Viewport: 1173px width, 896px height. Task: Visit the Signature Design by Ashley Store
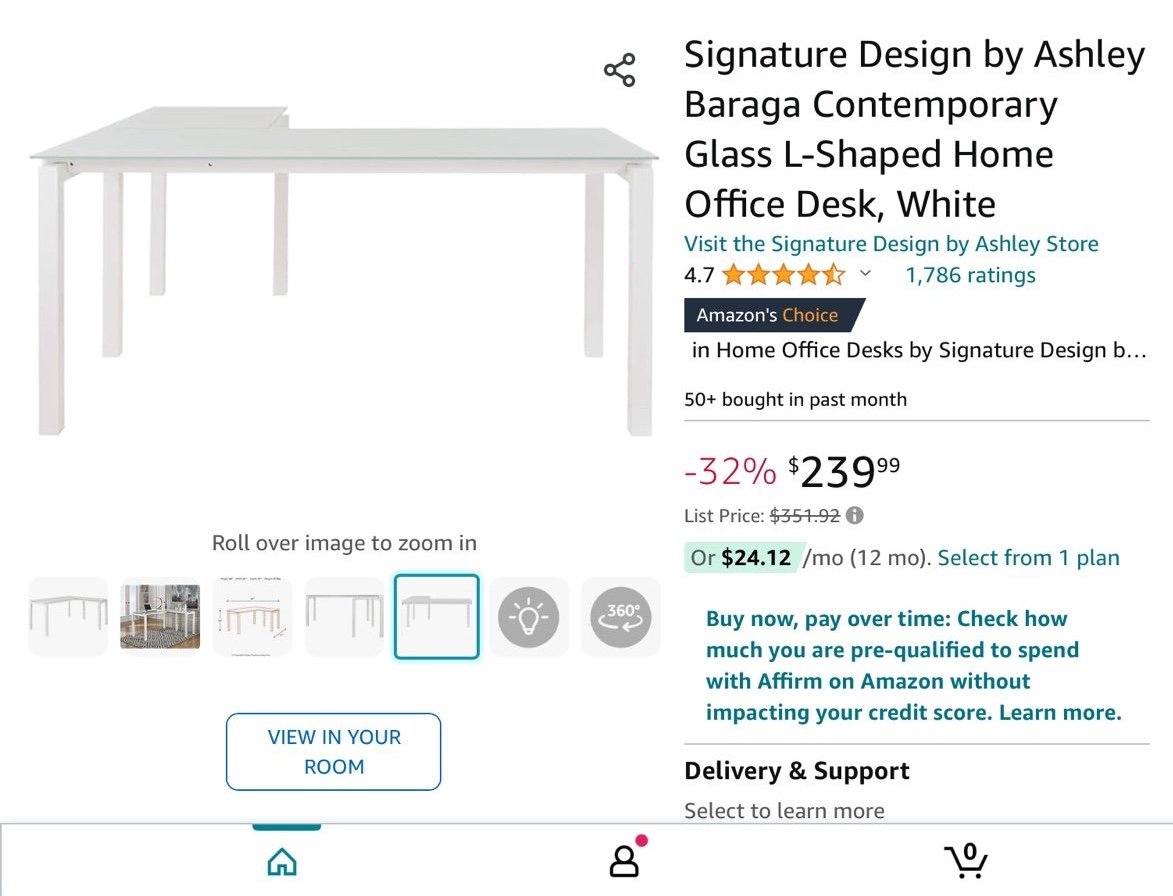891,244
